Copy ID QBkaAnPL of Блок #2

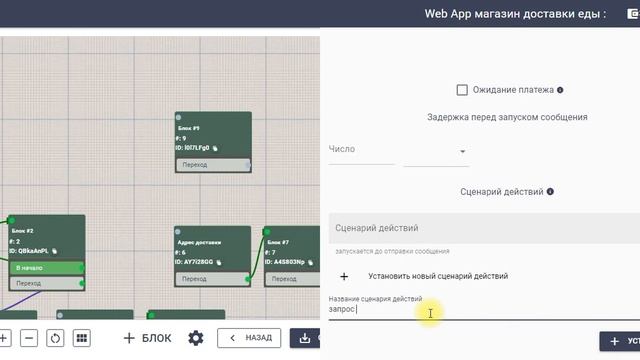click(x=54, y=251)
